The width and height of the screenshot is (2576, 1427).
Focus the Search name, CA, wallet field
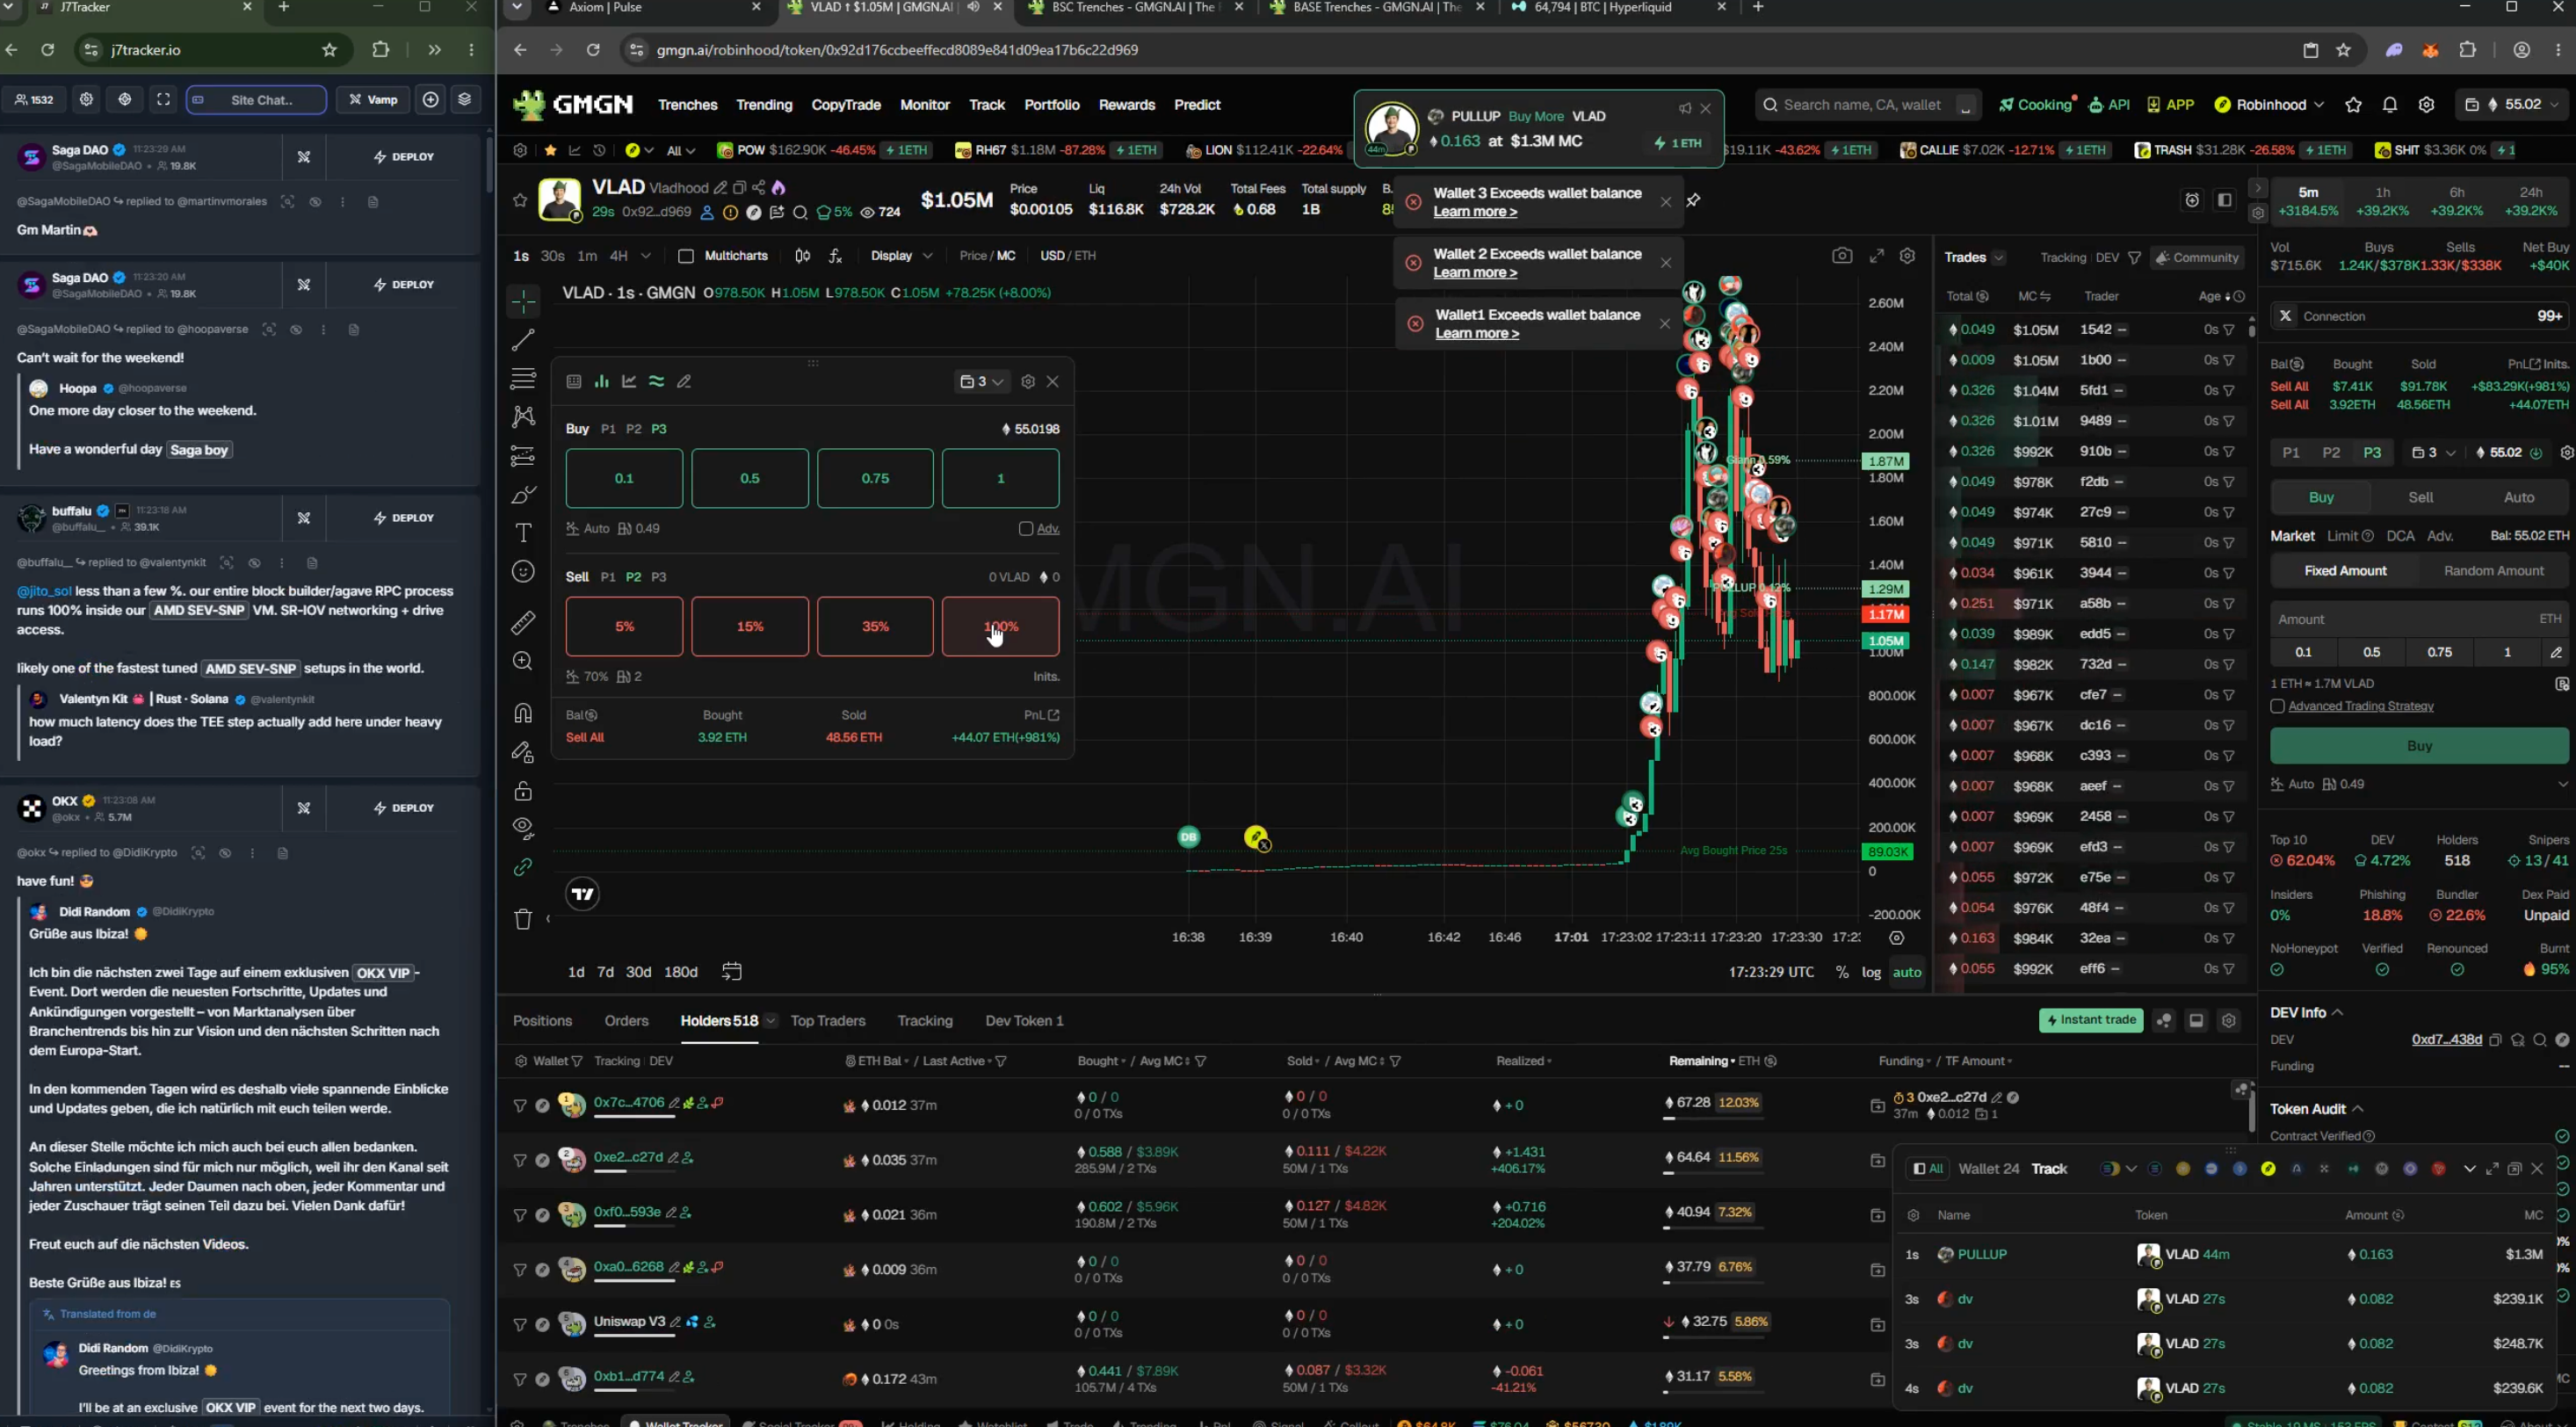click(x=1867, y=105)
